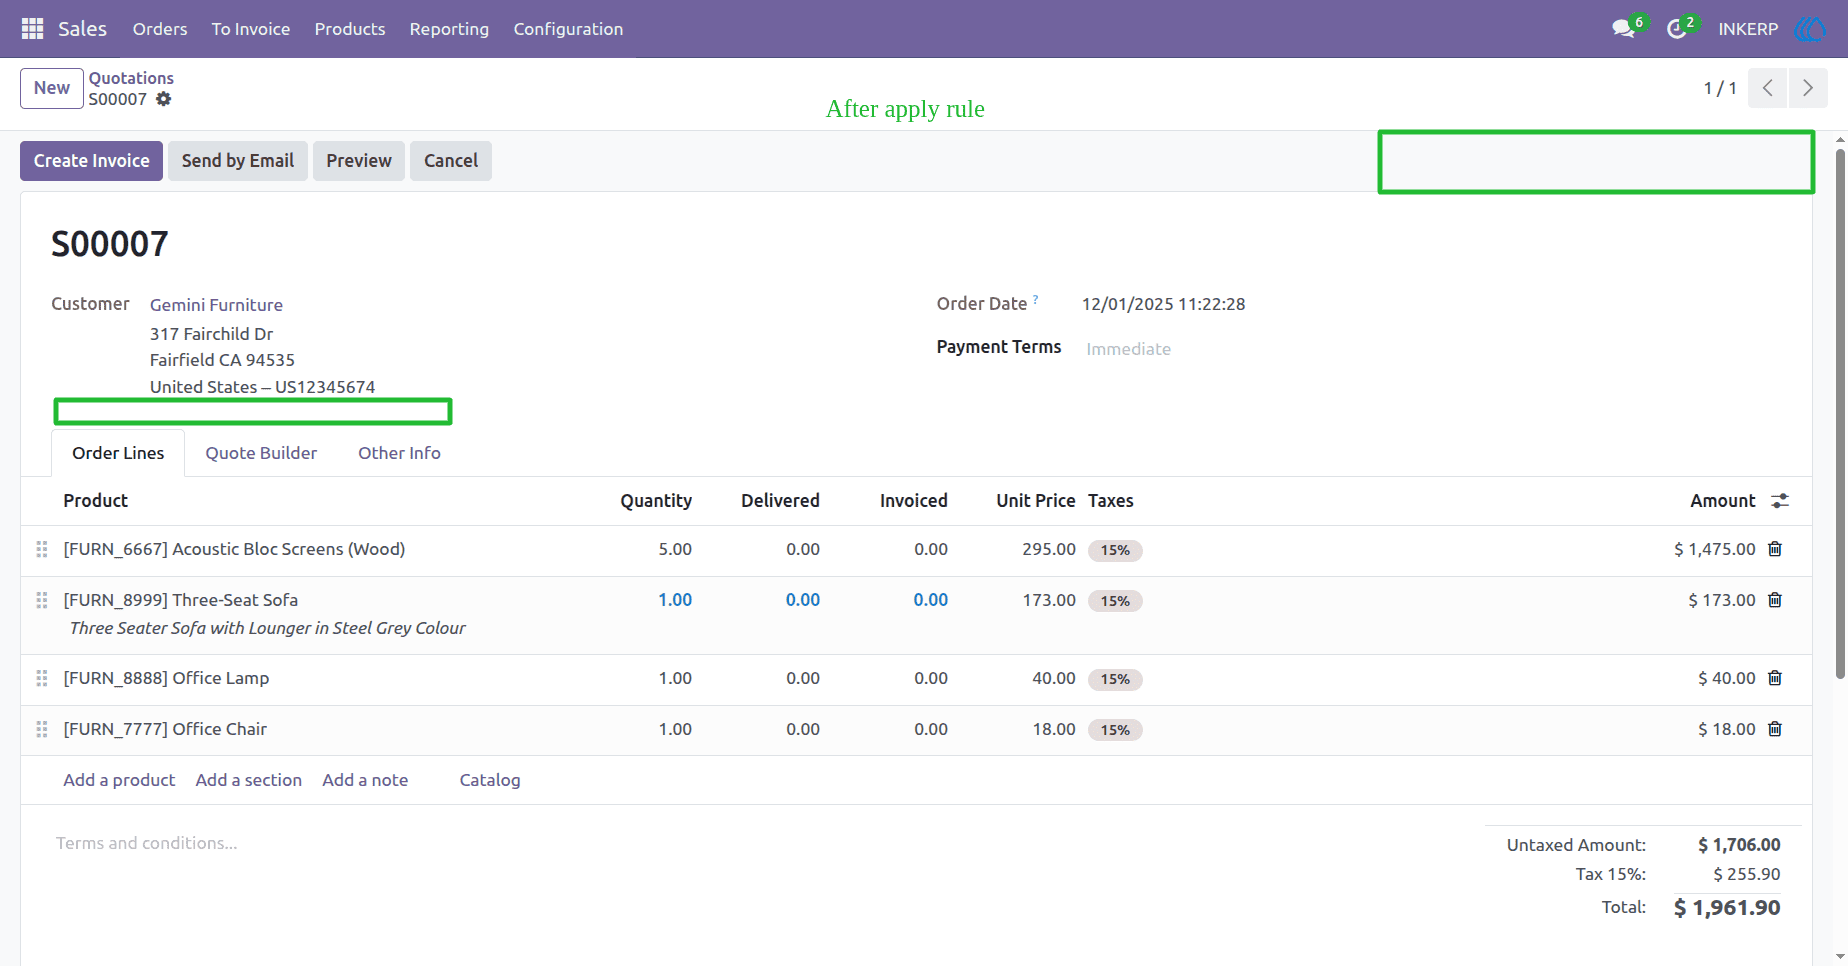Image resolution: width=1848 pixels, height=966 pixels.
Task: Open the column options adjust icon
Action: [1780, 501]
